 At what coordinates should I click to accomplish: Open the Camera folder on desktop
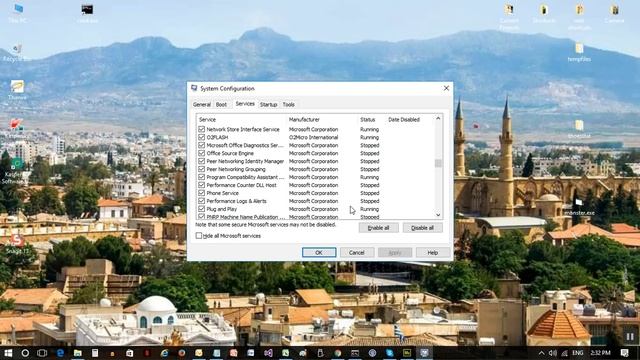point(614,13)
